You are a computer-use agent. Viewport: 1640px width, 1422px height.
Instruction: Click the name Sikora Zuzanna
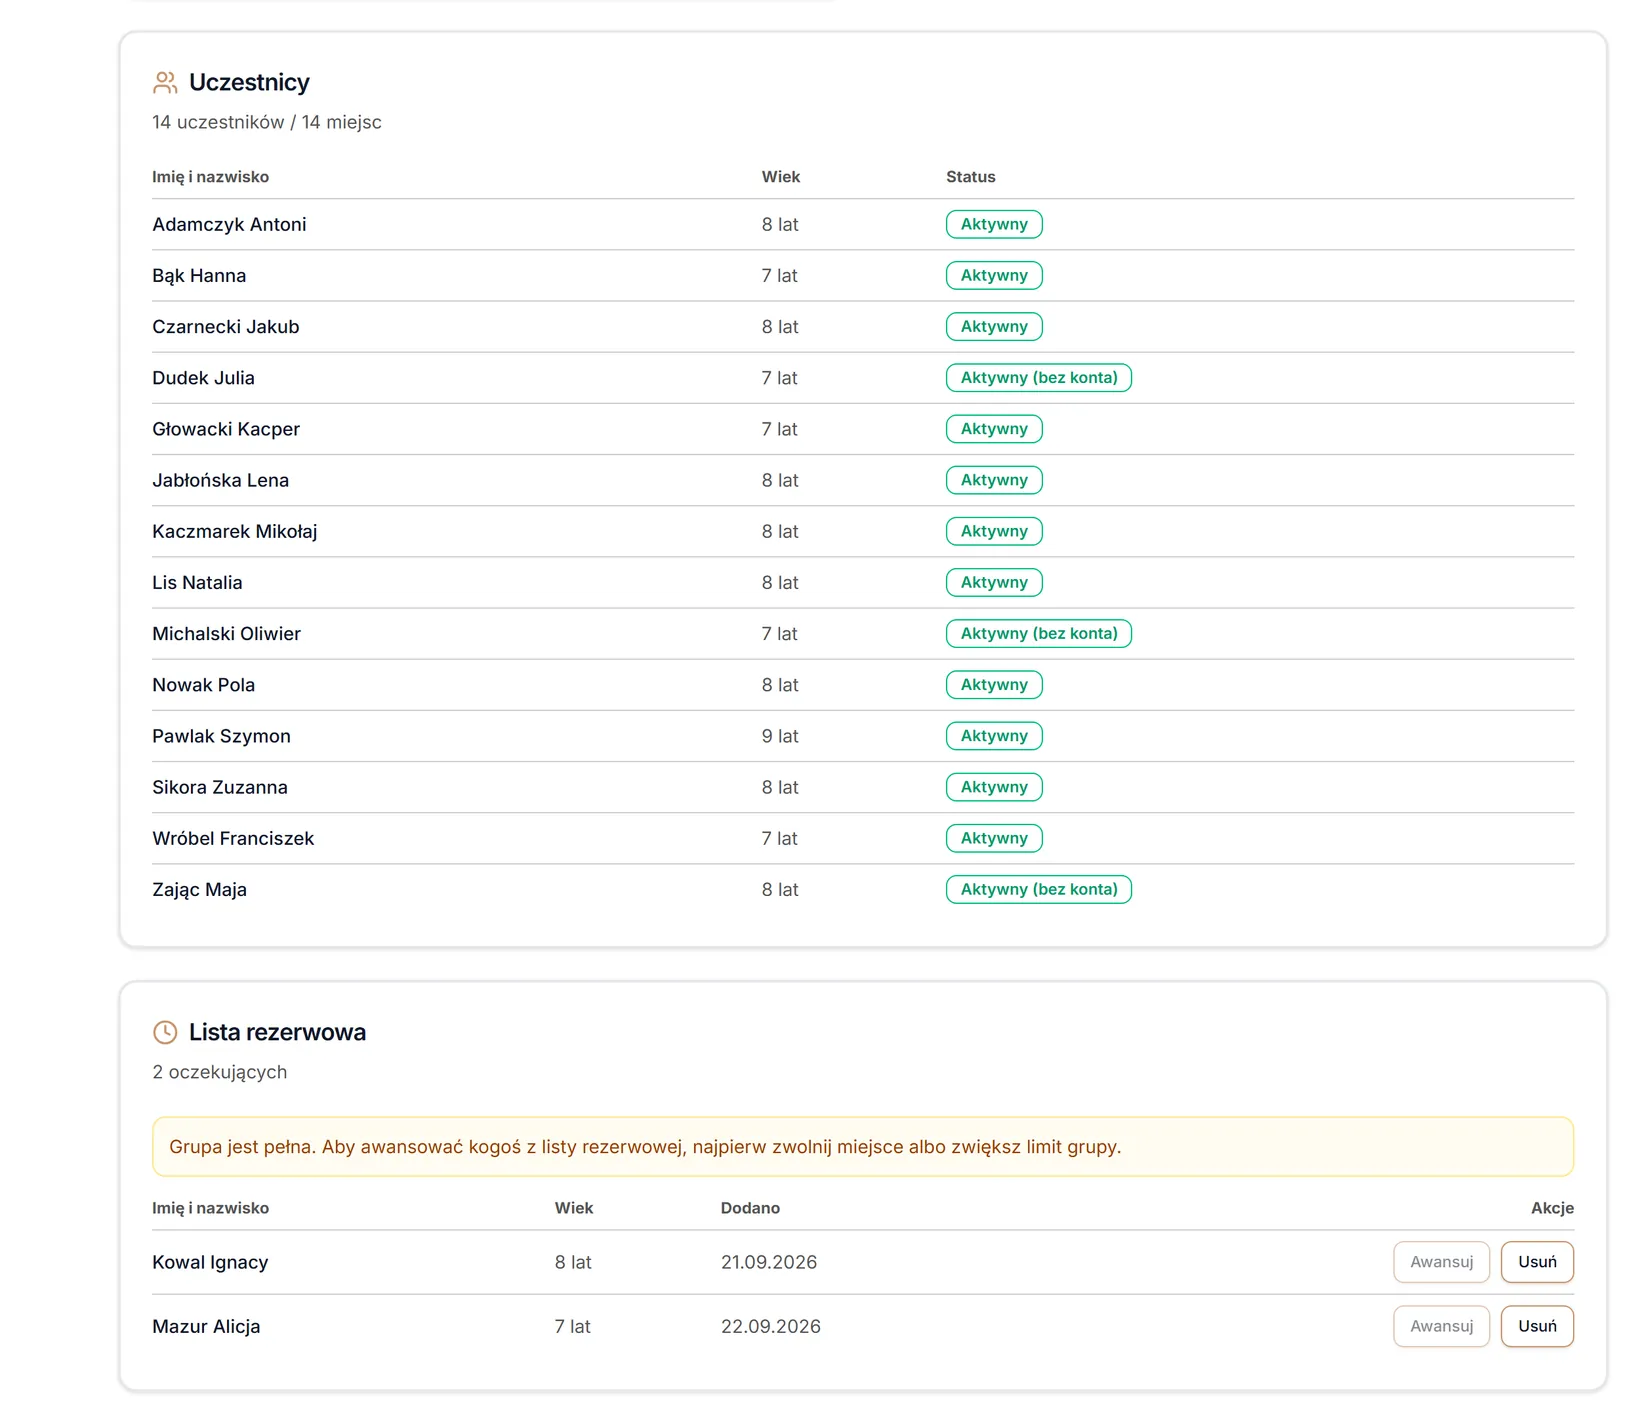pos(220,787)
